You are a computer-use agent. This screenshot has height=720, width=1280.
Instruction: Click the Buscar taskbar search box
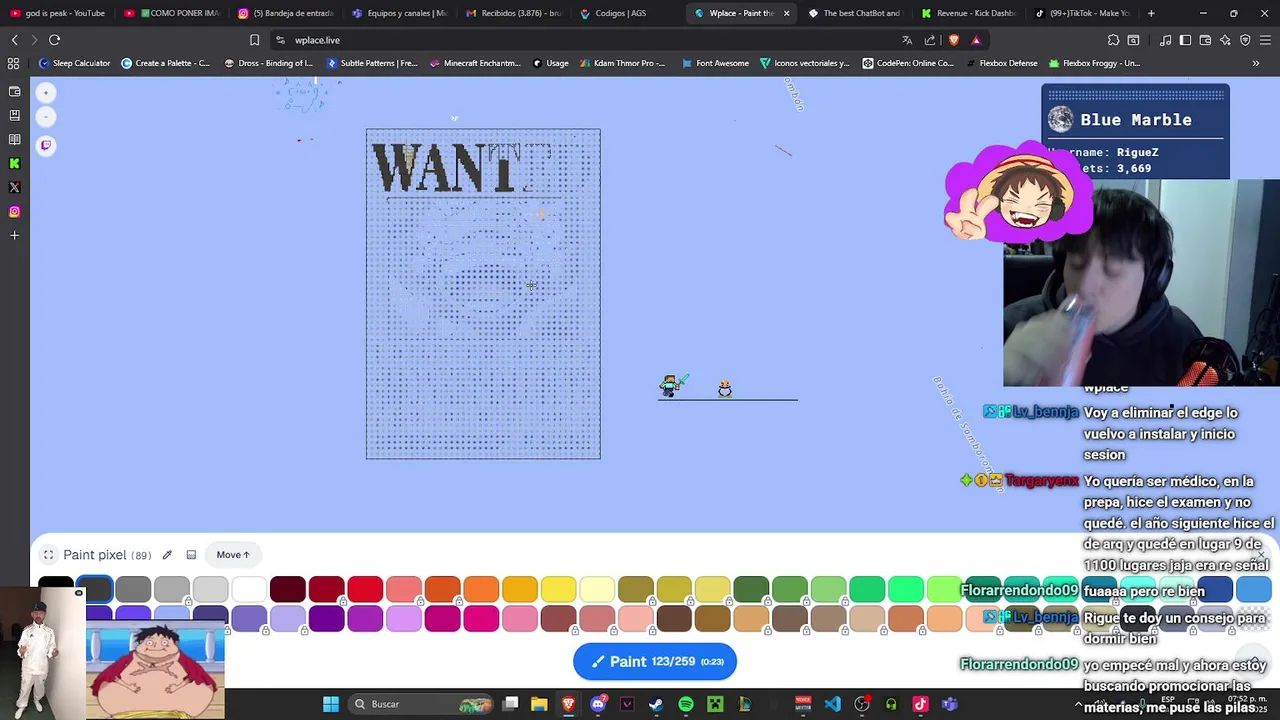point(420,704)
